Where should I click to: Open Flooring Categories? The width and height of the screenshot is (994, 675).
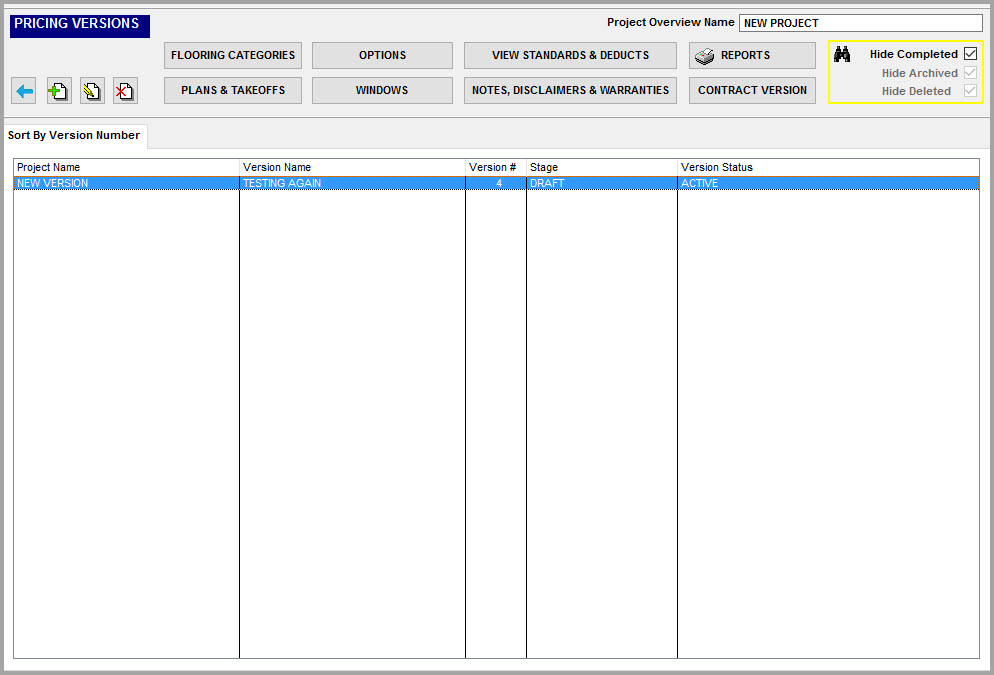coord(233,55)
